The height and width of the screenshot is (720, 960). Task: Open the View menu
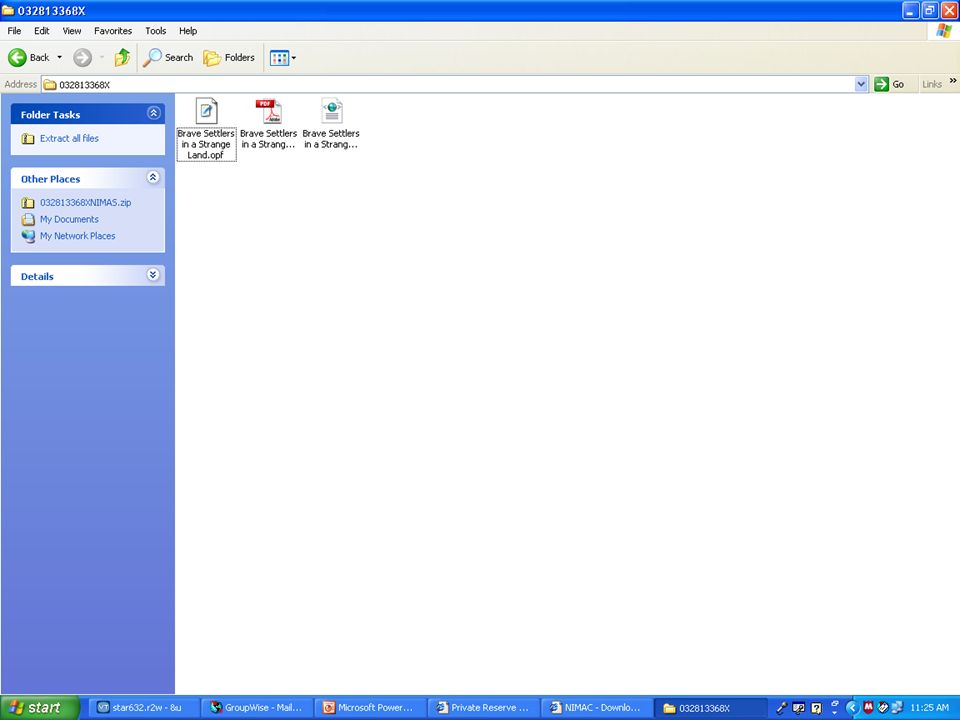tap(72, 31)
